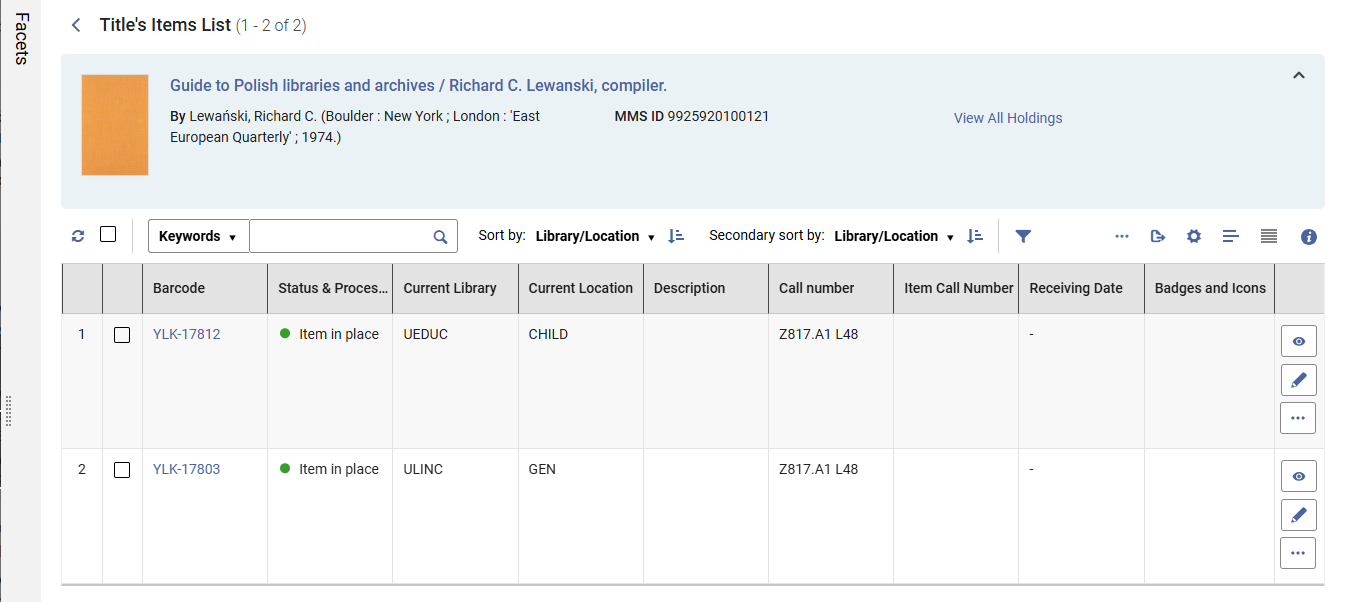Open barcode link YLK-17812
Screen dimensions: 1345x602
pos(186,334)
